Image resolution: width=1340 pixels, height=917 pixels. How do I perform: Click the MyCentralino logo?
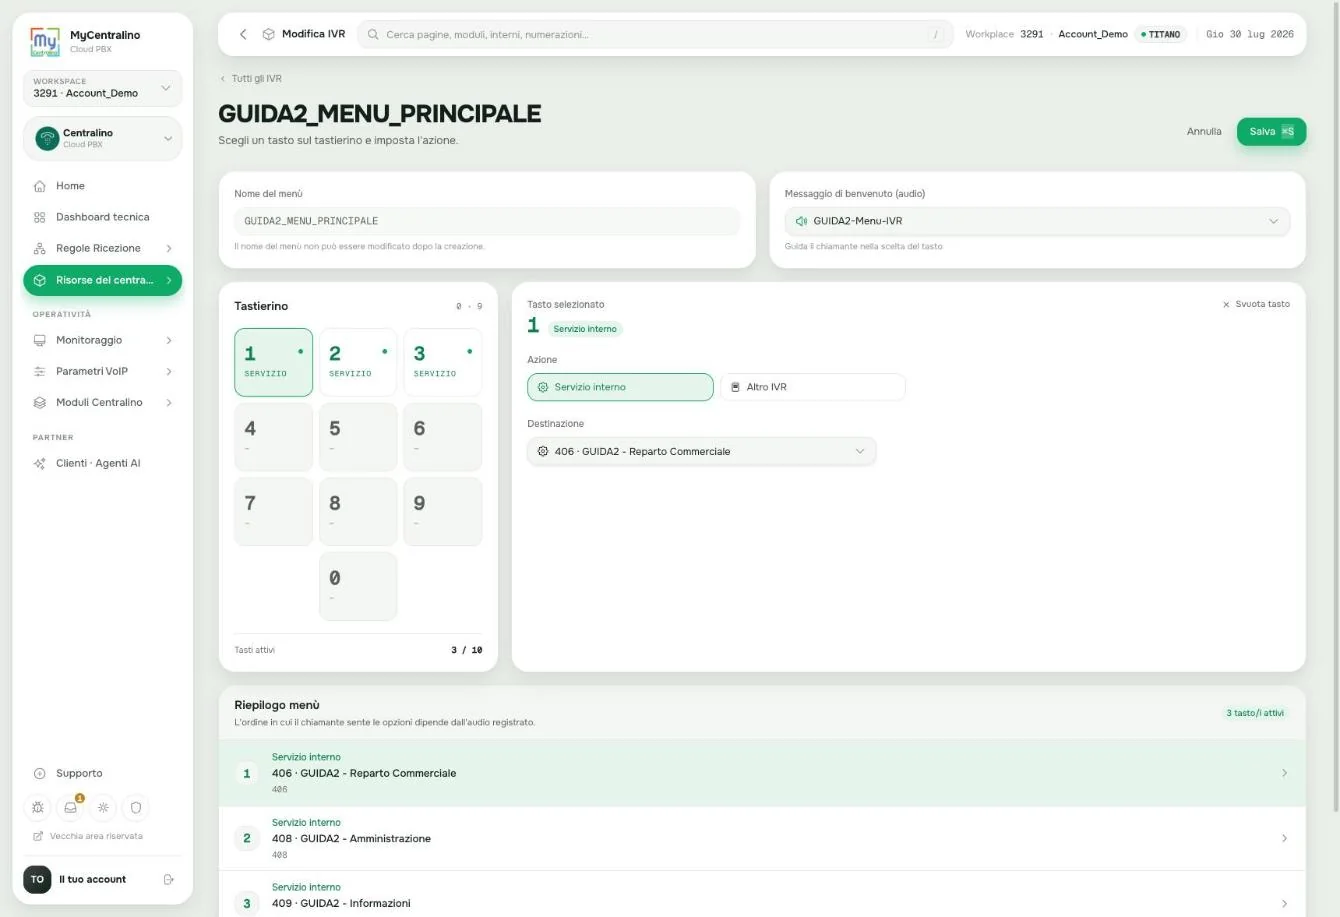45,41
